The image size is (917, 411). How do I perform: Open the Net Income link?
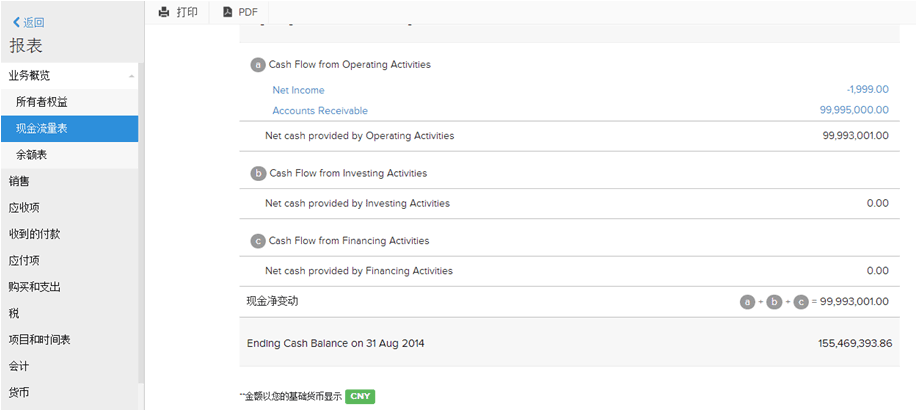[298, 90]
